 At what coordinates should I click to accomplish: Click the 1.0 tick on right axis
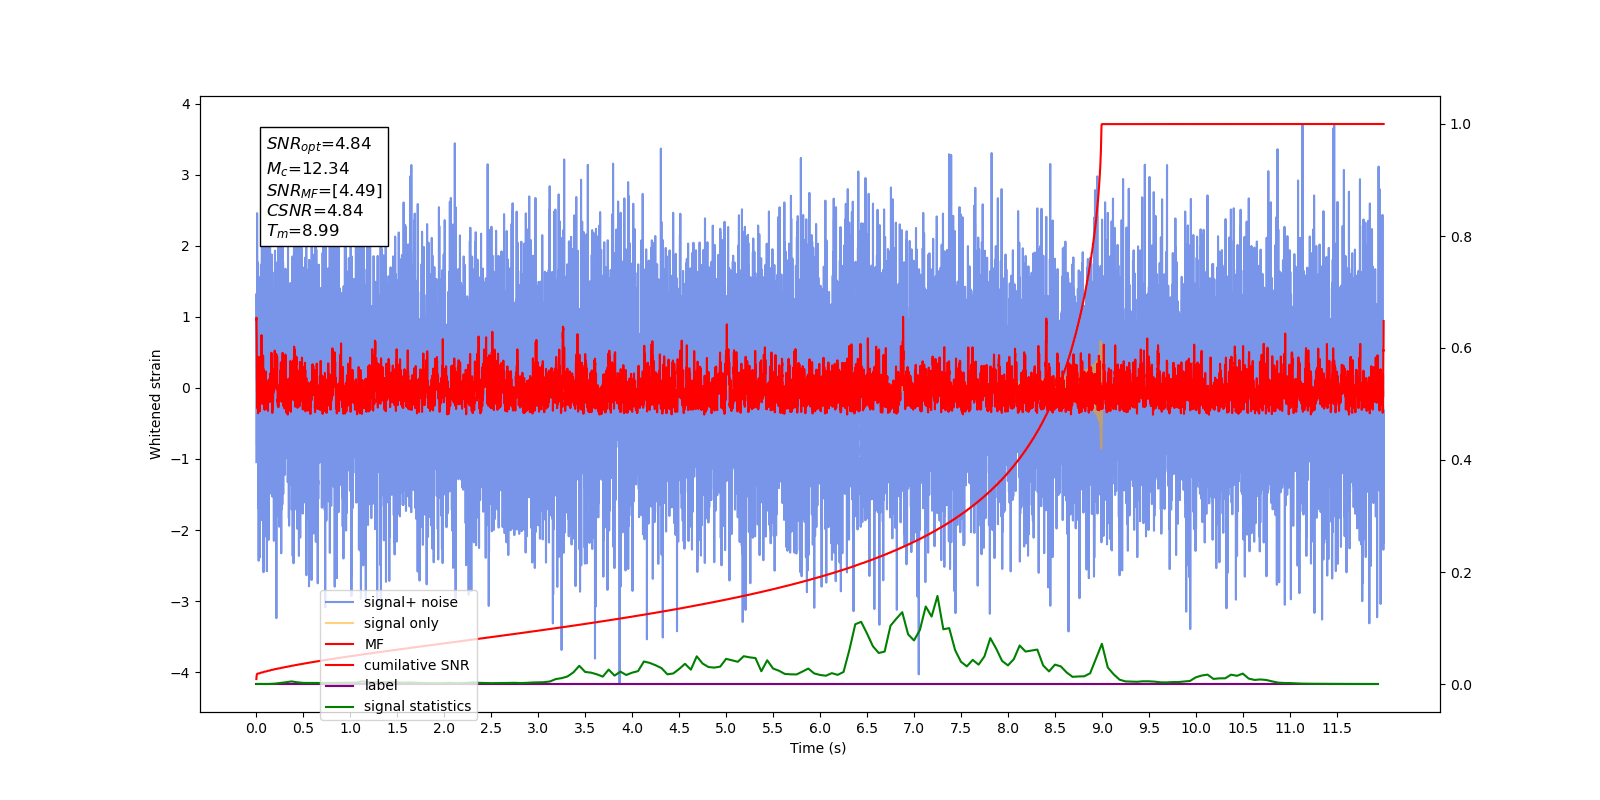point(1461,124)
